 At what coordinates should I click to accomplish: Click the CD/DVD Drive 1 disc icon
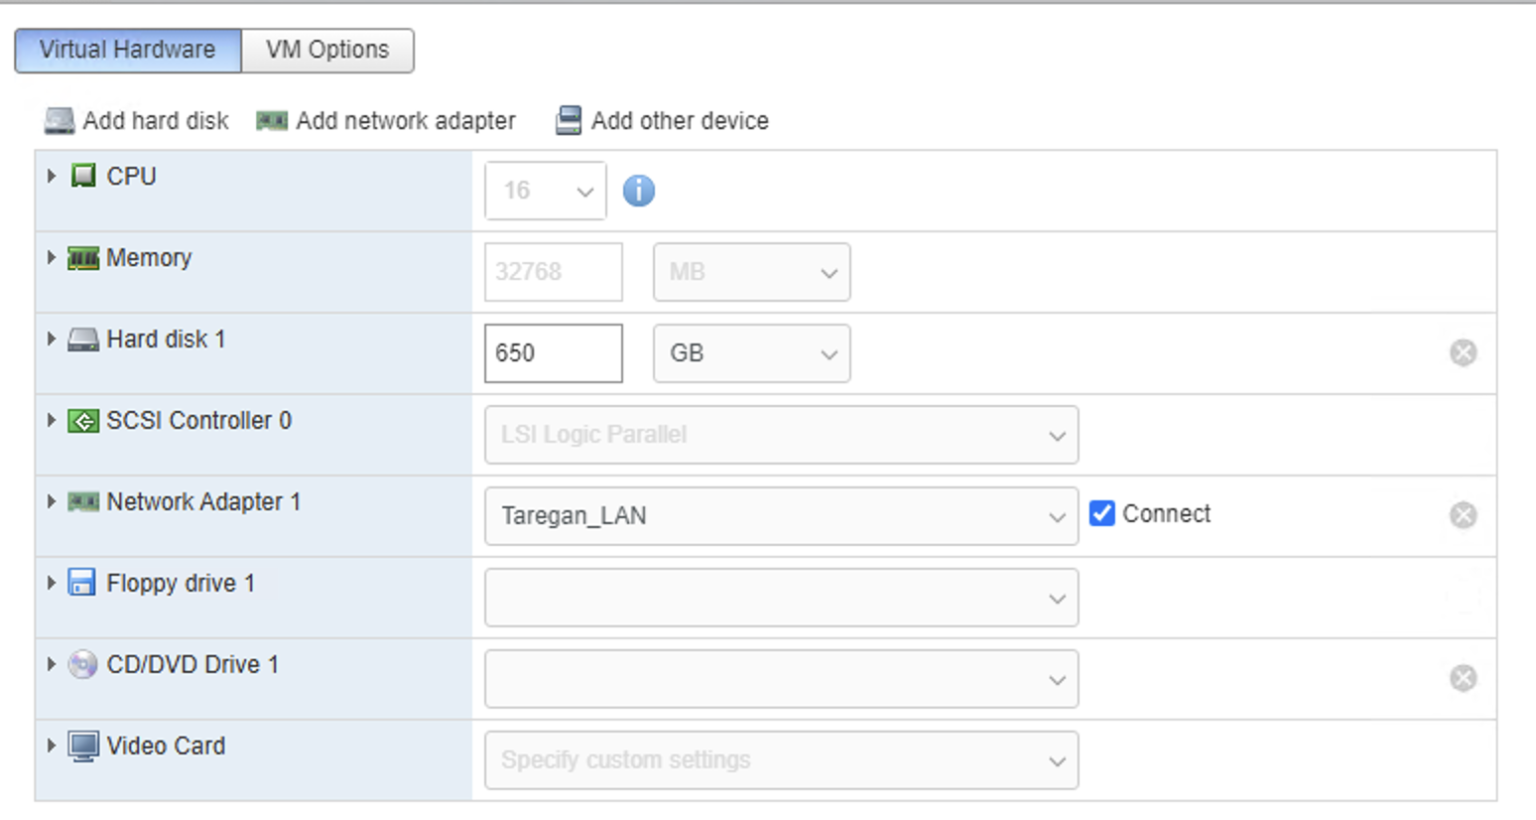pyautogui.click(x=84, y=664)
